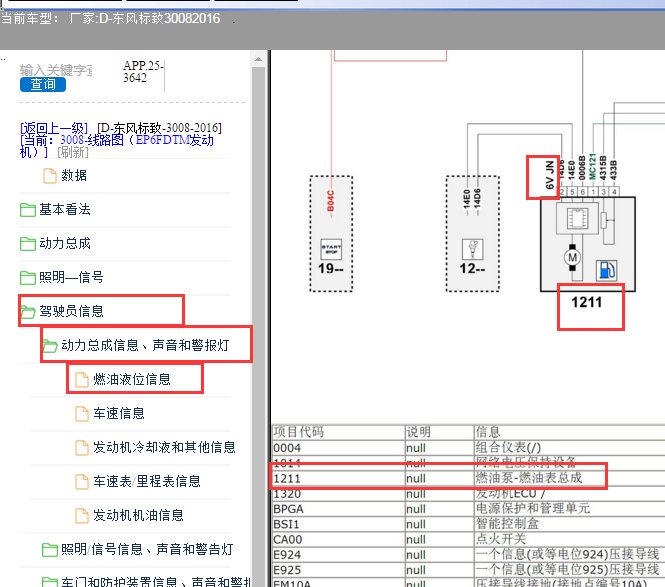
Task: Click the page icon beside 数据
Action: pos(50,176)
